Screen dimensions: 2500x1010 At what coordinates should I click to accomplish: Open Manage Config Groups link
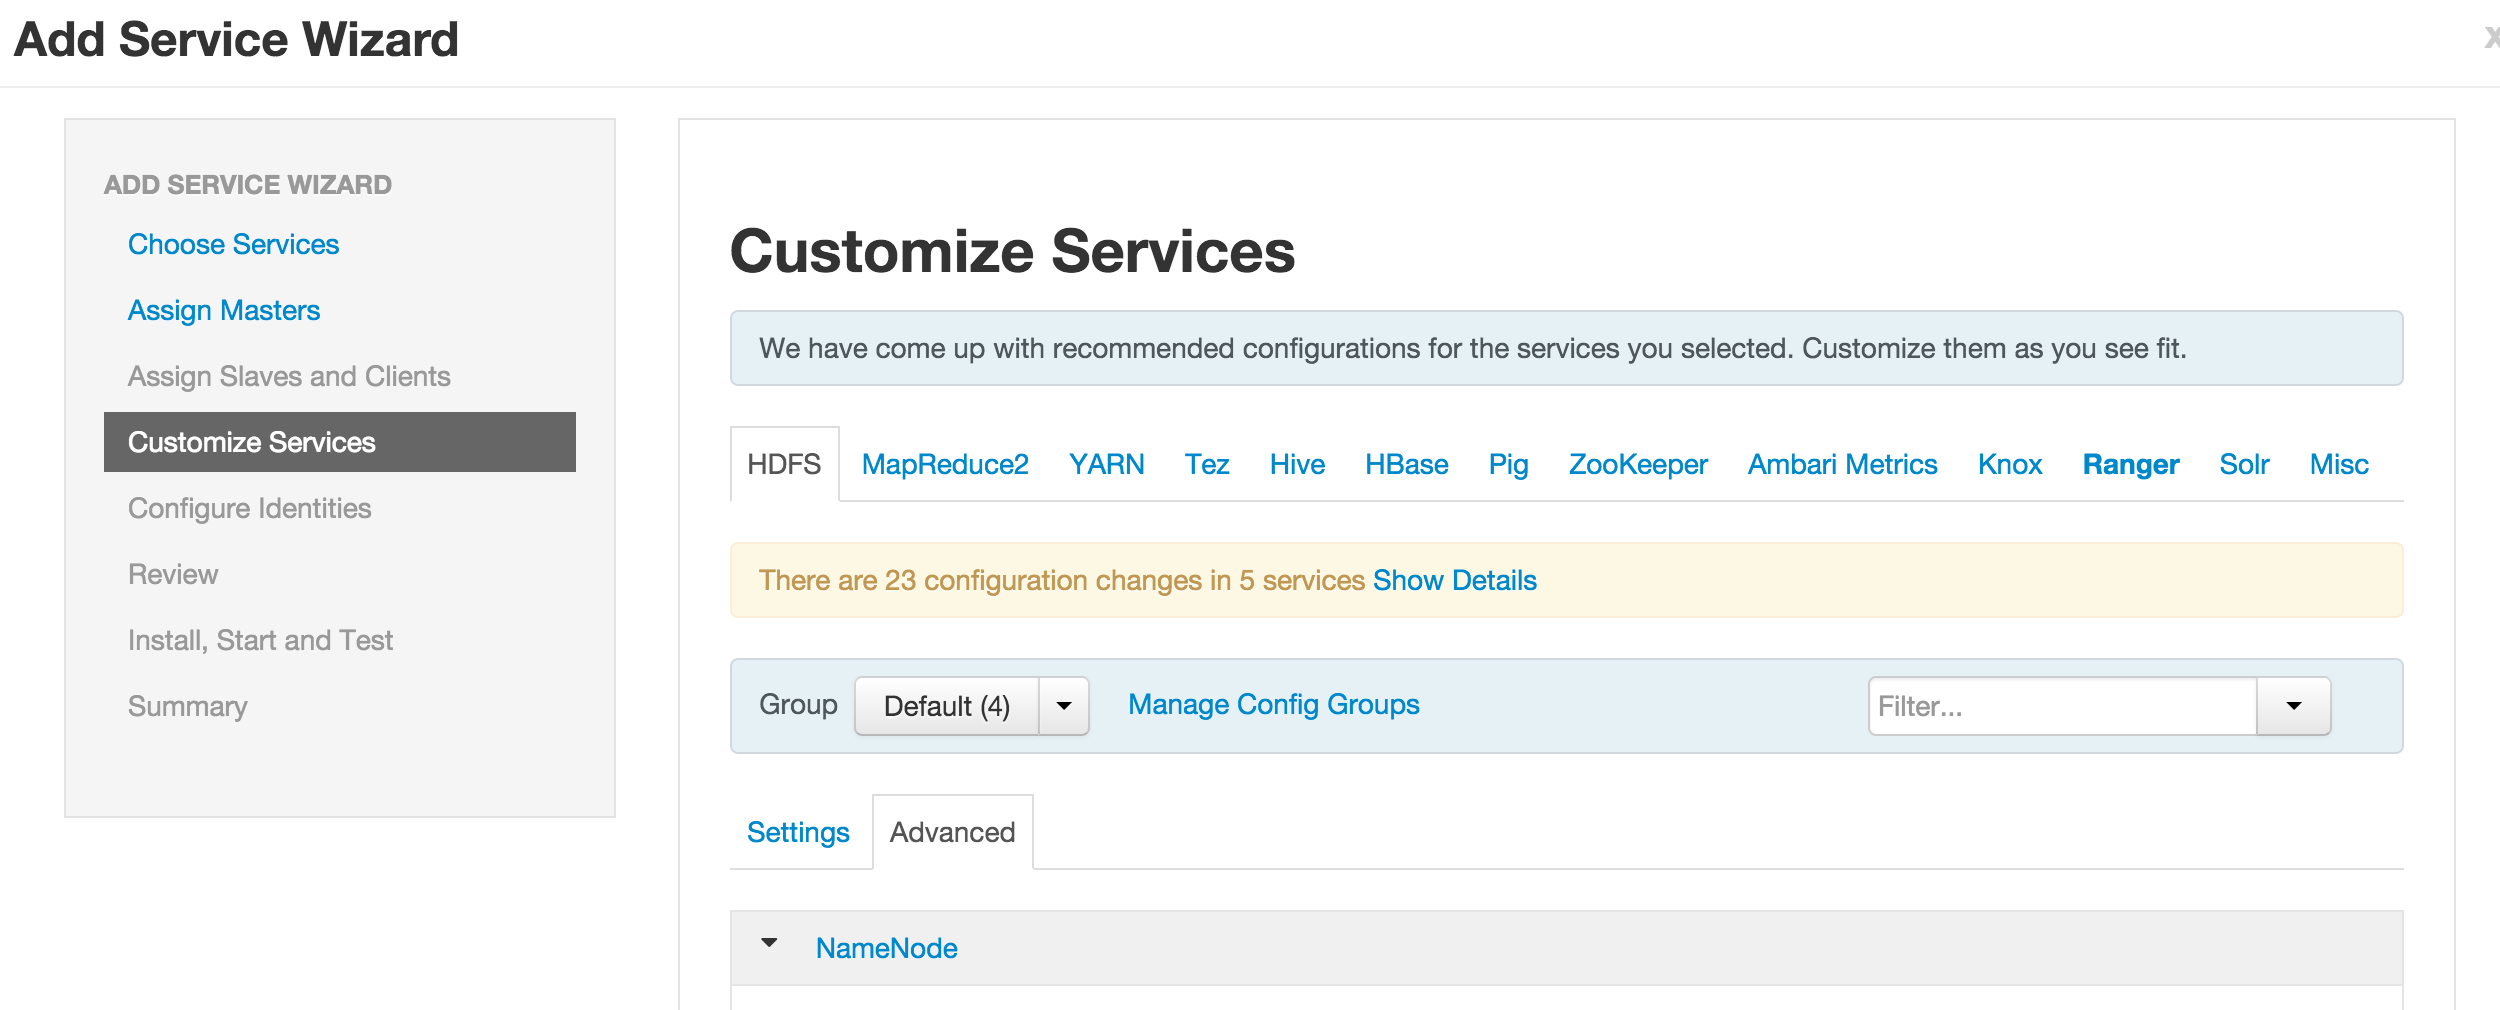[1273, 705]
